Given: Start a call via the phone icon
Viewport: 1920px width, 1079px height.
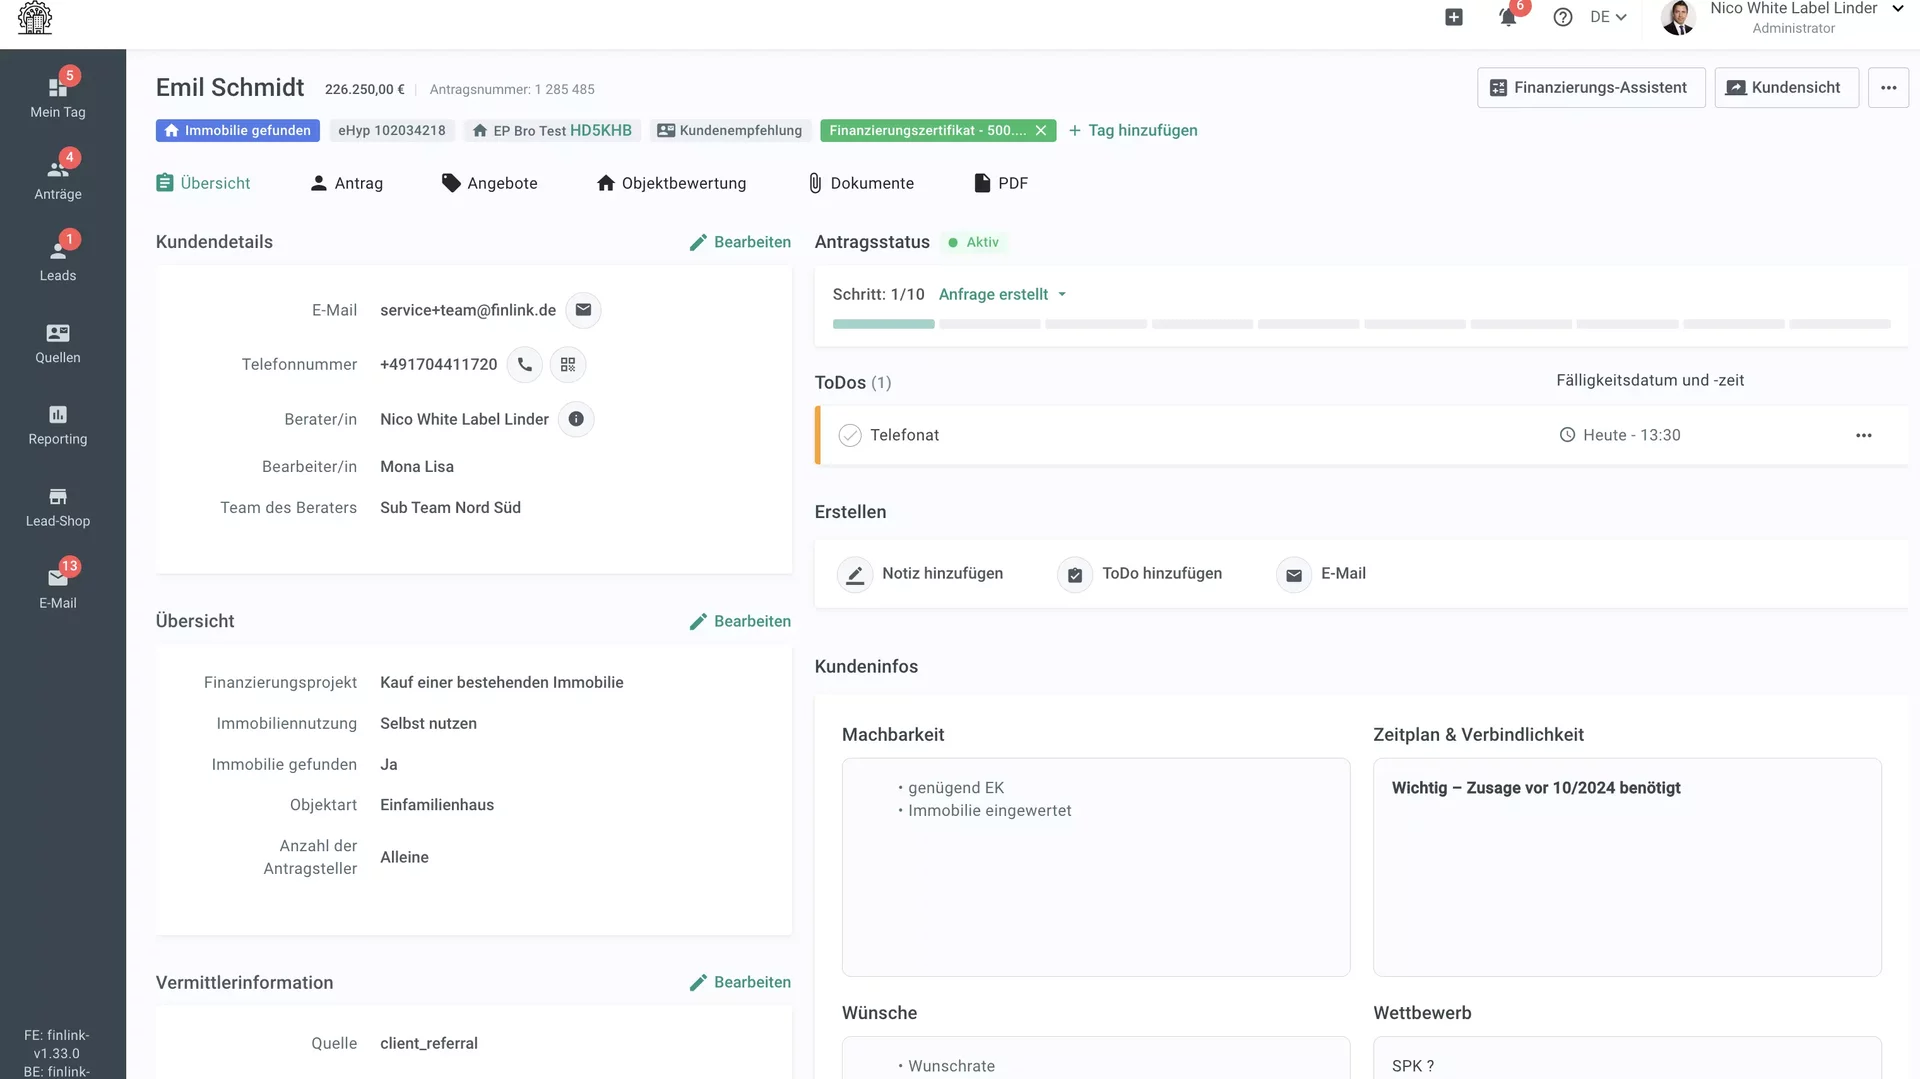Looking at the screenshot, I should click(524, 364).
